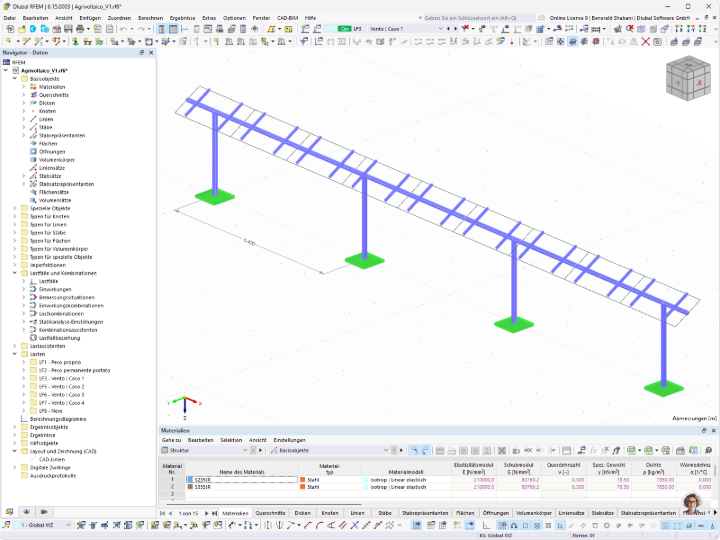Toggle the highlighted blue view mode button in second toolbar
This screenshot has width=720, height=540.
coord(572,42)
